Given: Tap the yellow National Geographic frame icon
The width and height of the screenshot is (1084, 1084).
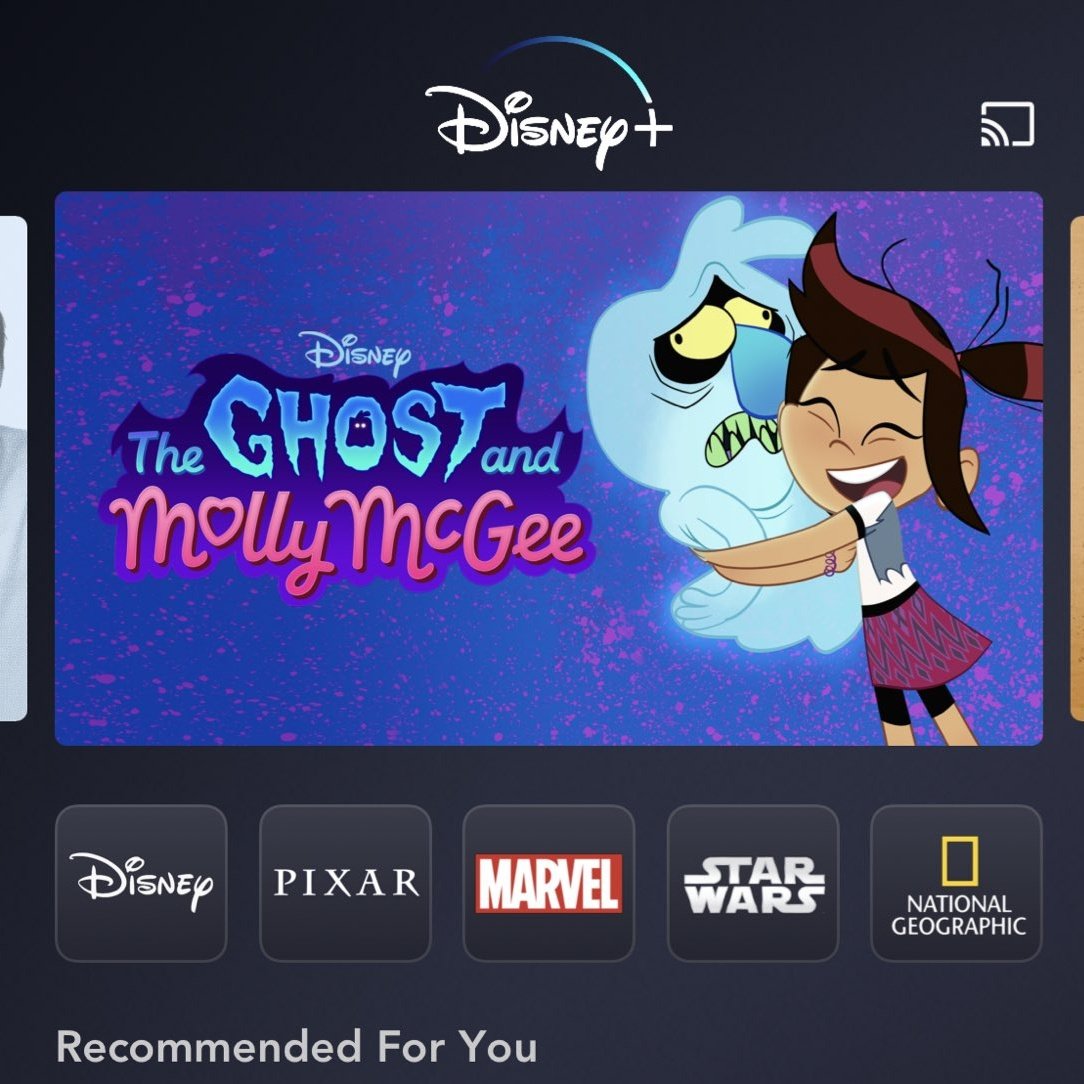Looking at the screenshot, I should (x=960, y=861).
